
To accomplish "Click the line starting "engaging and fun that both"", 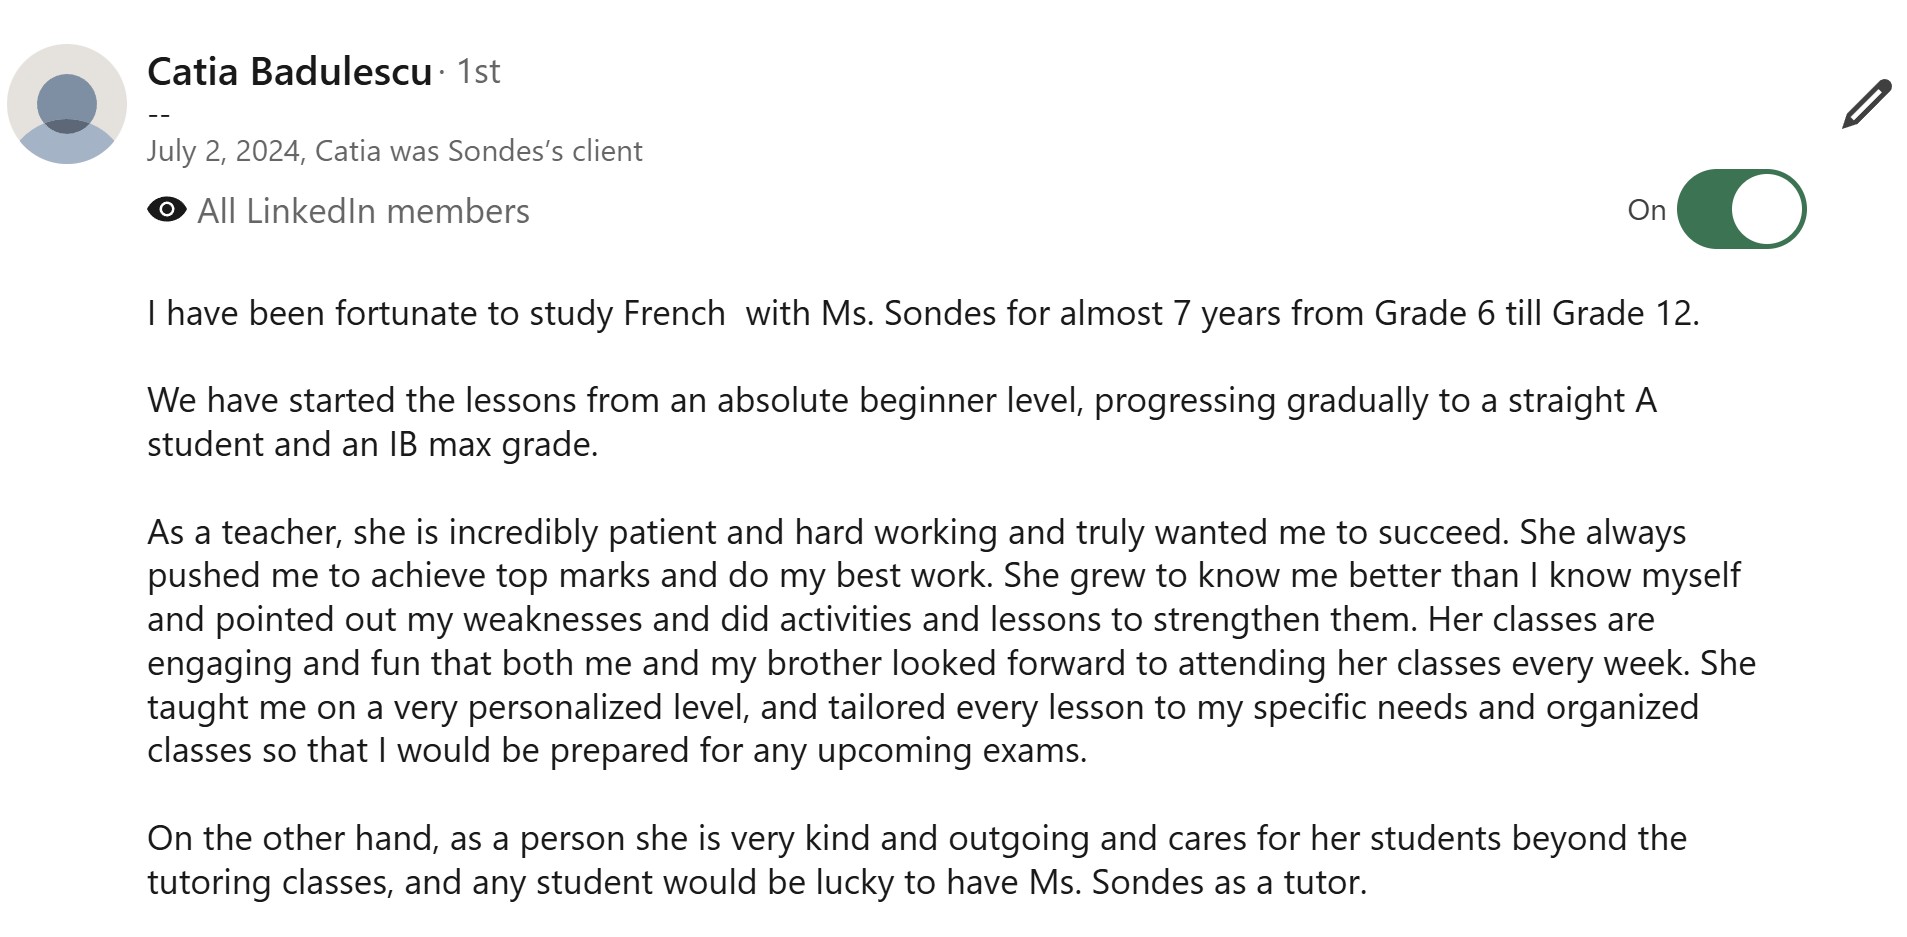I will [x=951, y=664].
